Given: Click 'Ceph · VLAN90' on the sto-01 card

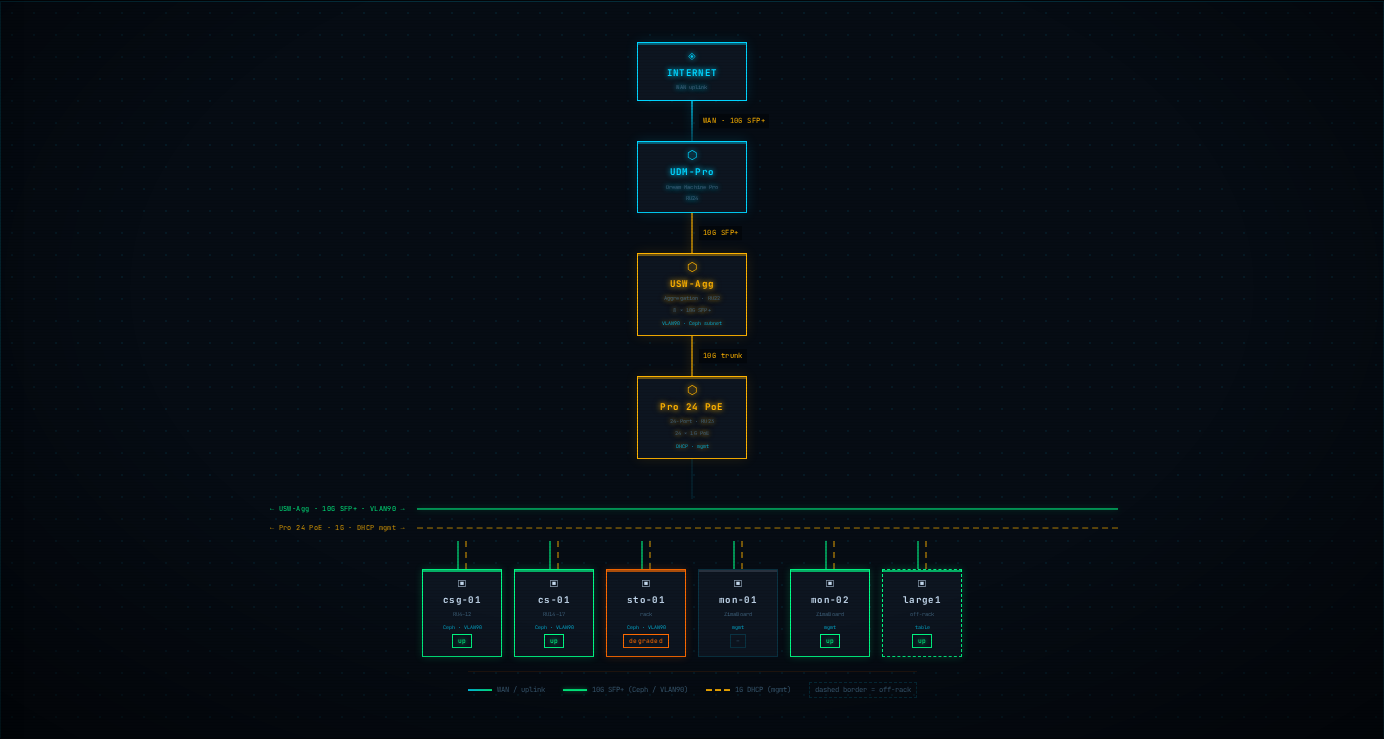Looking at the screenshot, I should coord(646,627).
